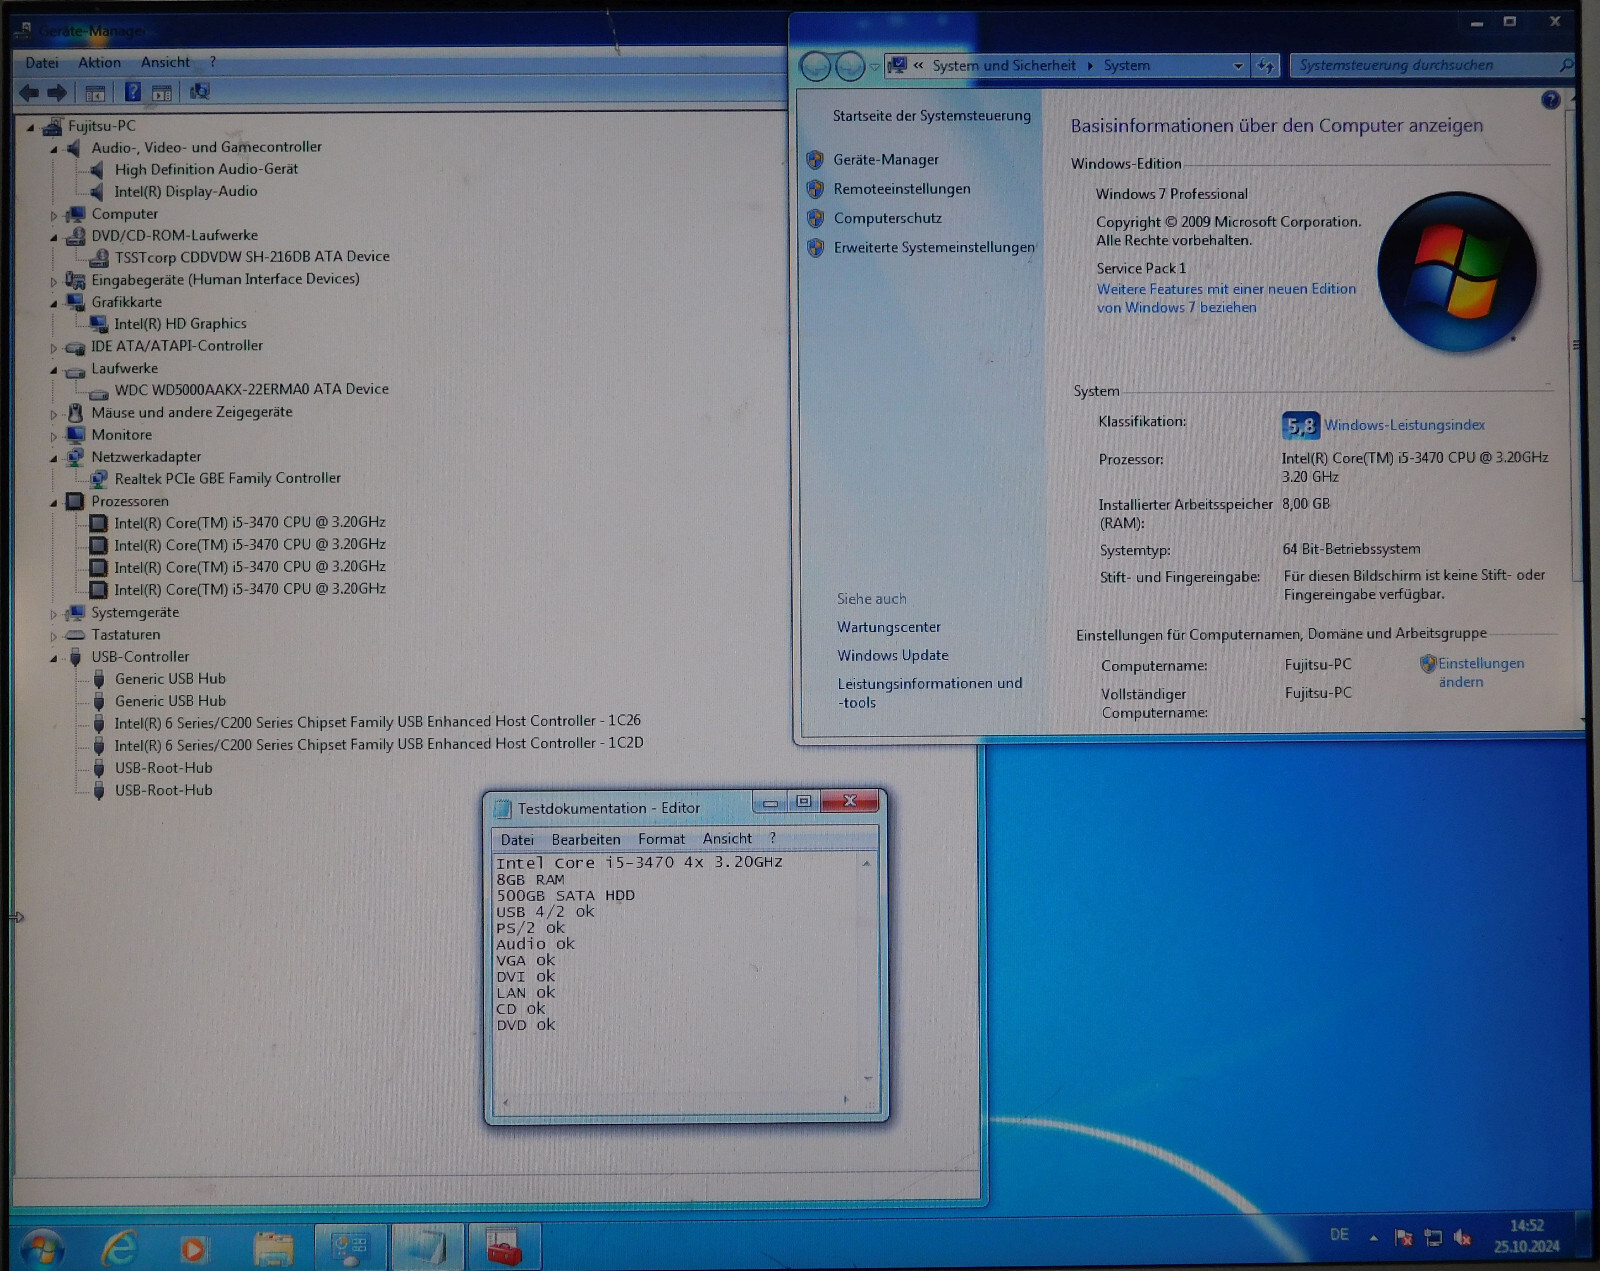The height and width of the screenshot is (1271, 1600).
Task: Select the Intel(R) HD Graphics device
Action: tap(180, 324)
